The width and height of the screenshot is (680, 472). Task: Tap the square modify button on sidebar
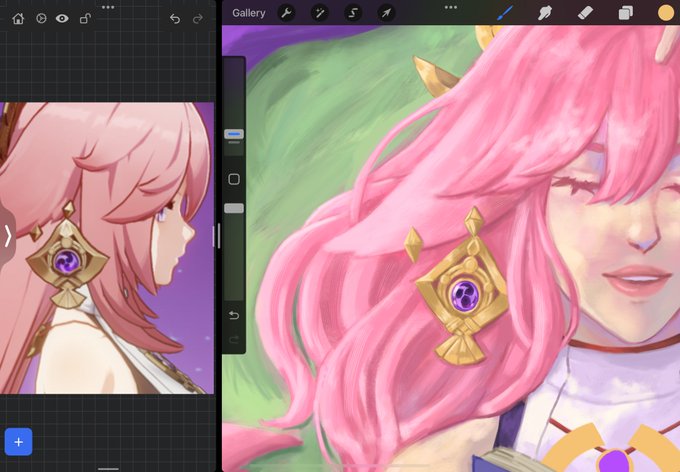click(x=234, y=179)
